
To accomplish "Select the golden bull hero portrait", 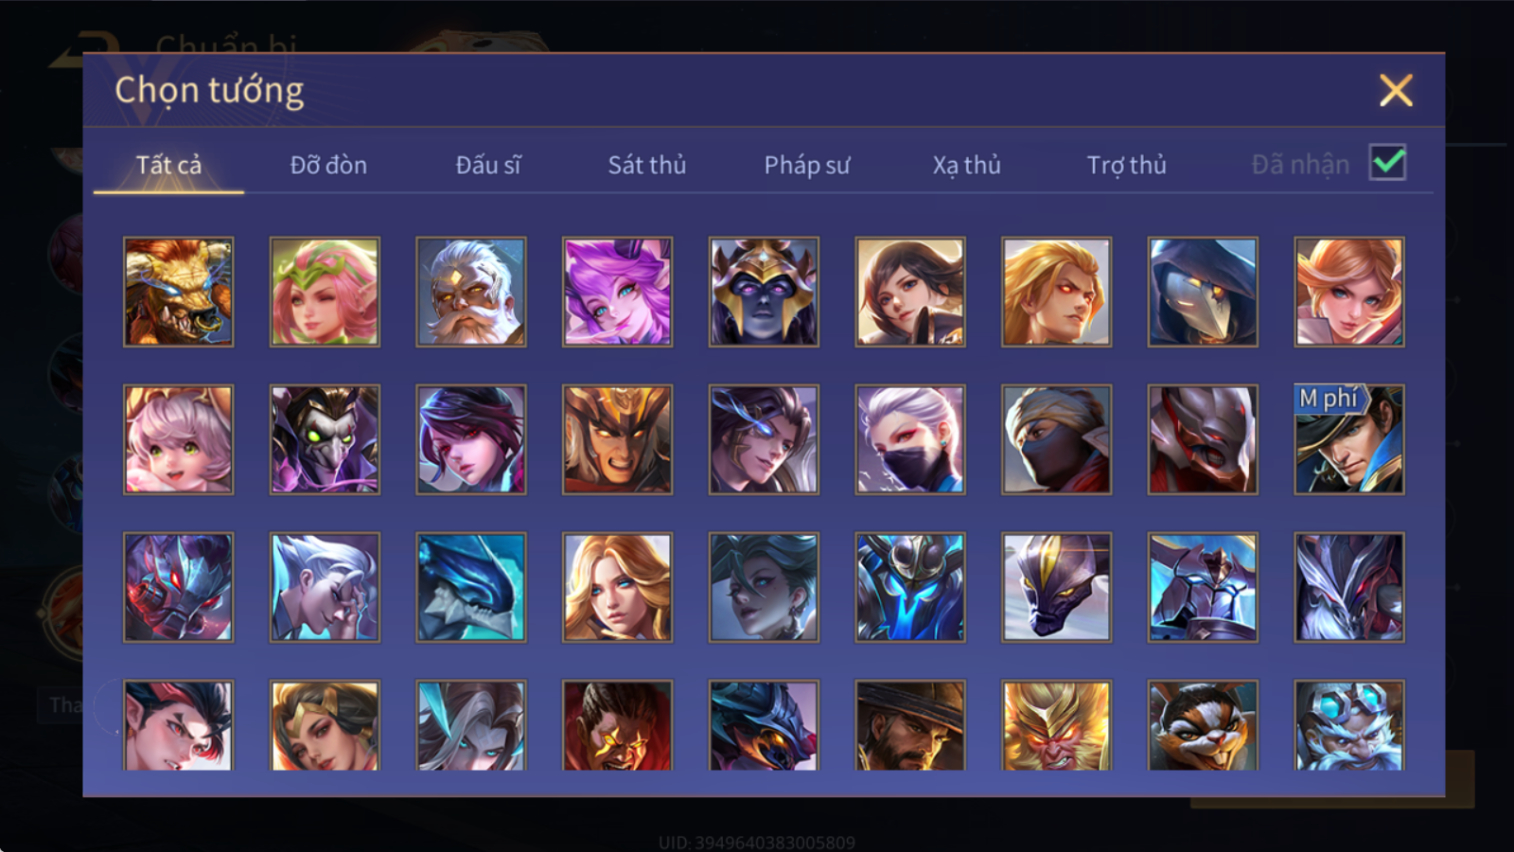I will click(178, 292).
